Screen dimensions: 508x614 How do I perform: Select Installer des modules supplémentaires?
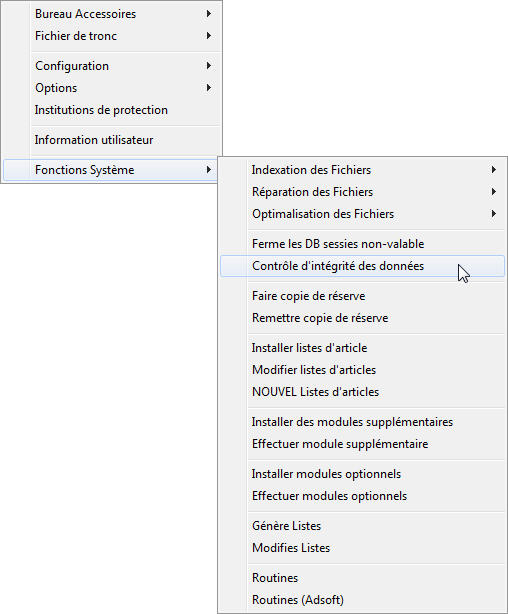click(362, 422)
